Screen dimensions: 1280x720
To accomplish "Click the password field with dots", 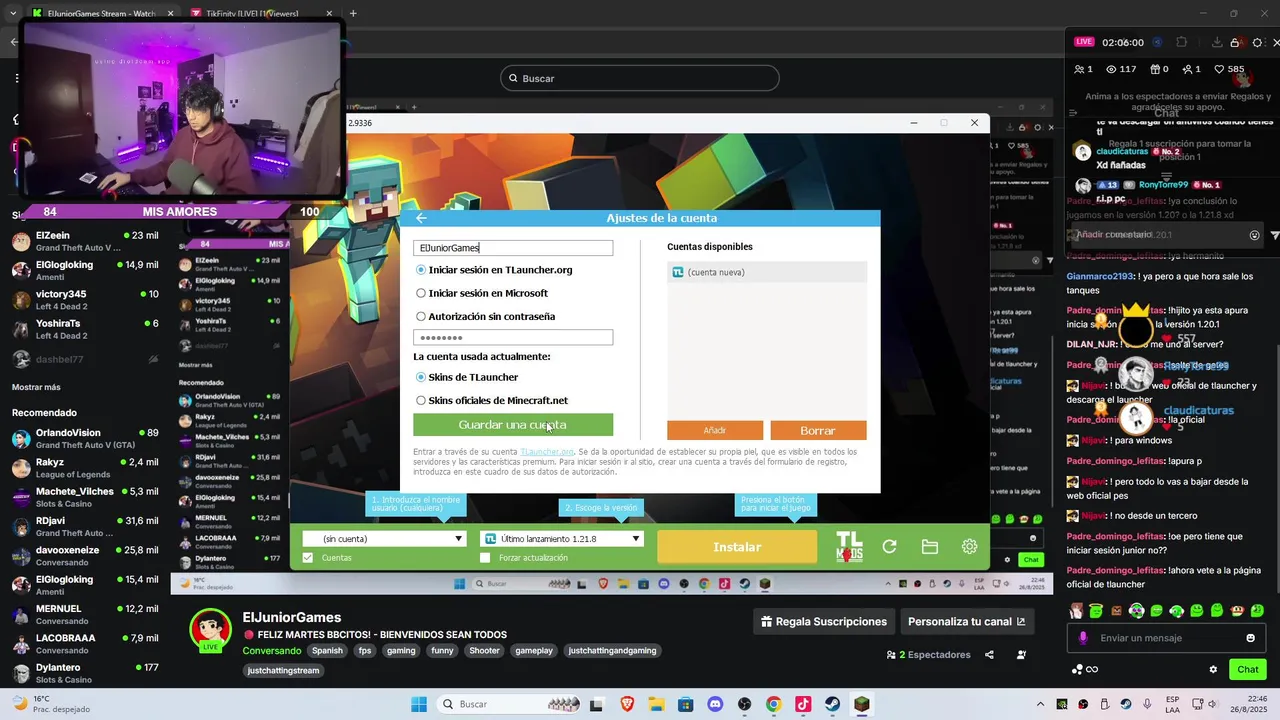I will click(513, 338).
